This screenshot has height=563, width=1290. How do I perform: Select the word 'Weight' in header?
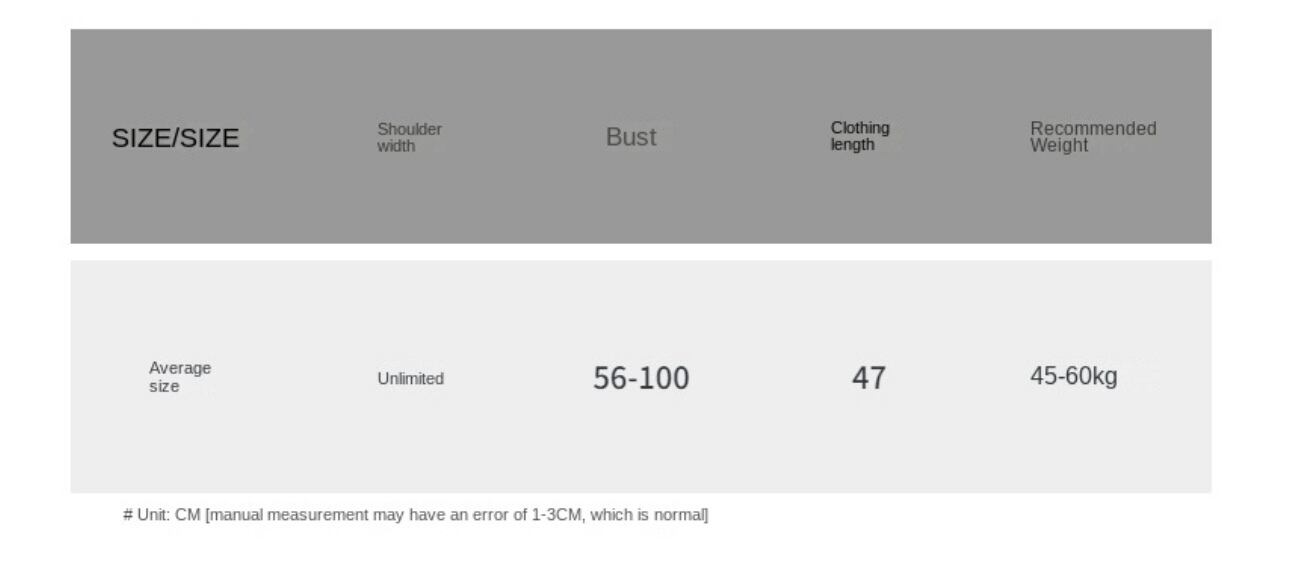tap(1059, 146)
